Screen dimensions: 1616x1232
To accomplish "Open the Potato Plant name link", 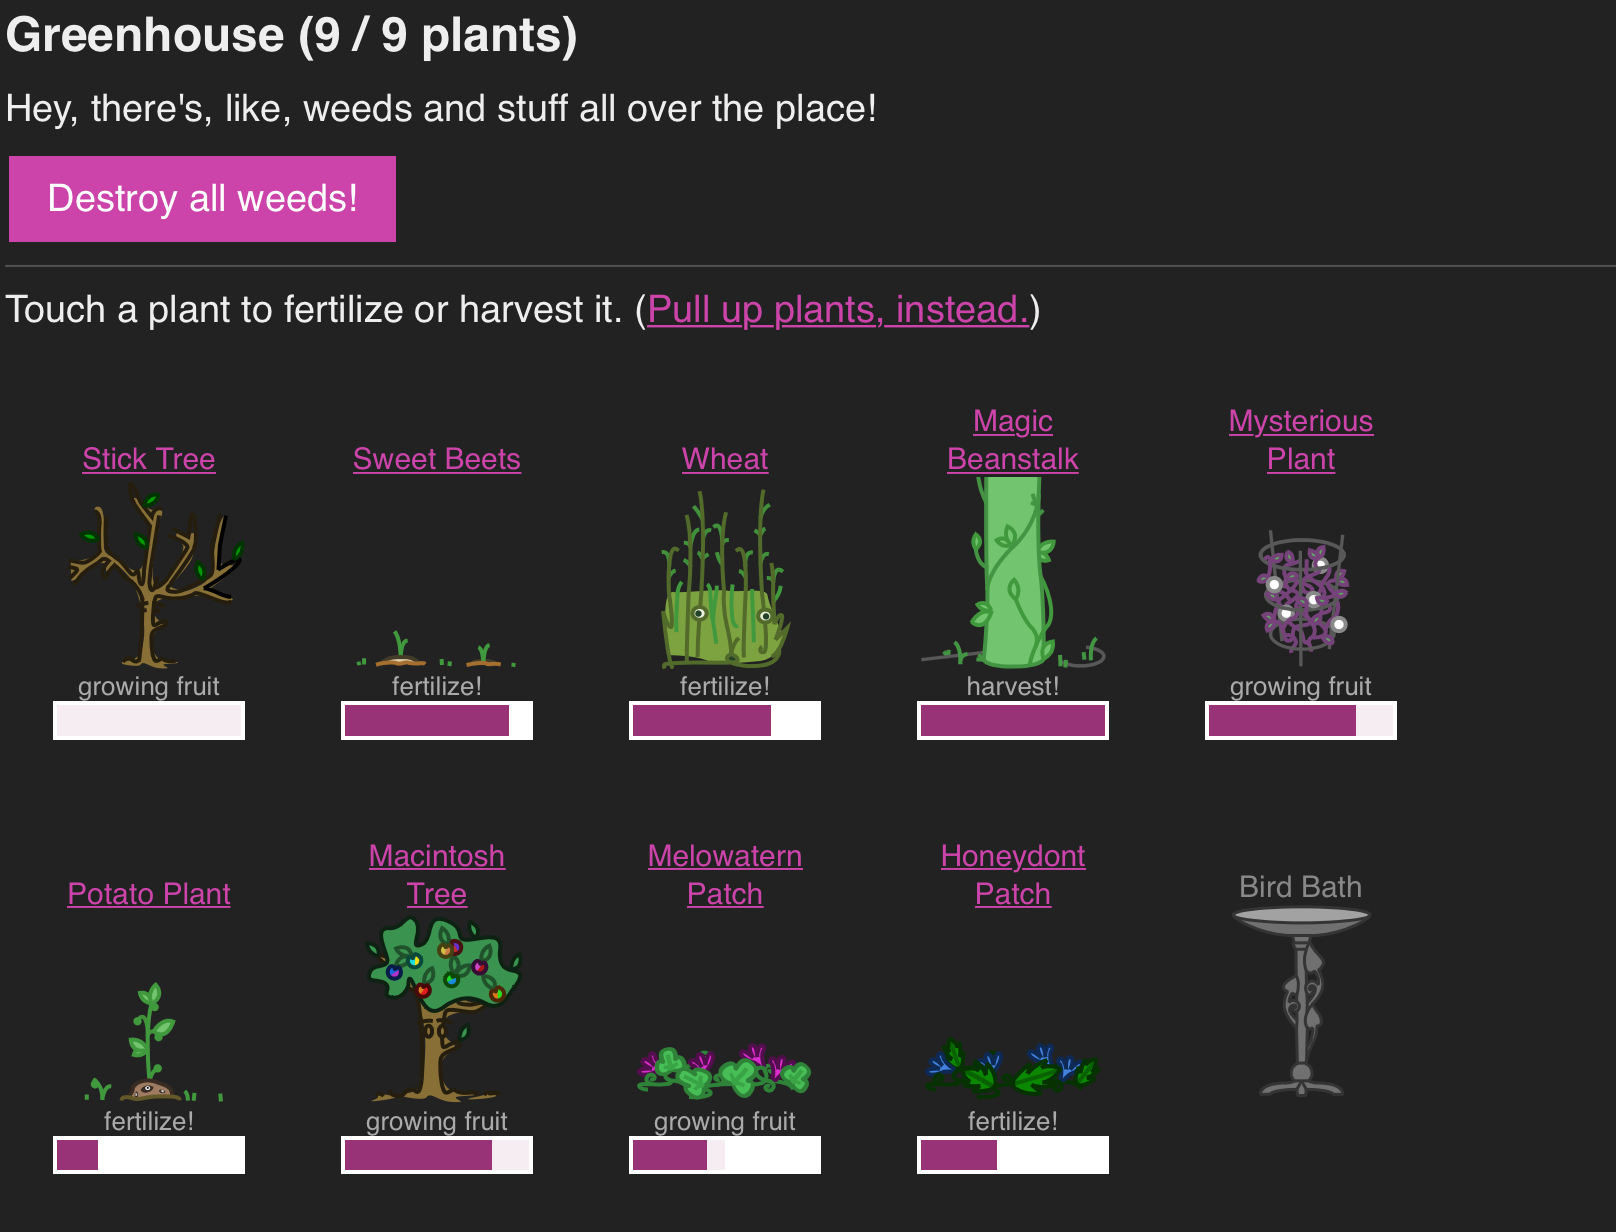I will coord(149,894).
